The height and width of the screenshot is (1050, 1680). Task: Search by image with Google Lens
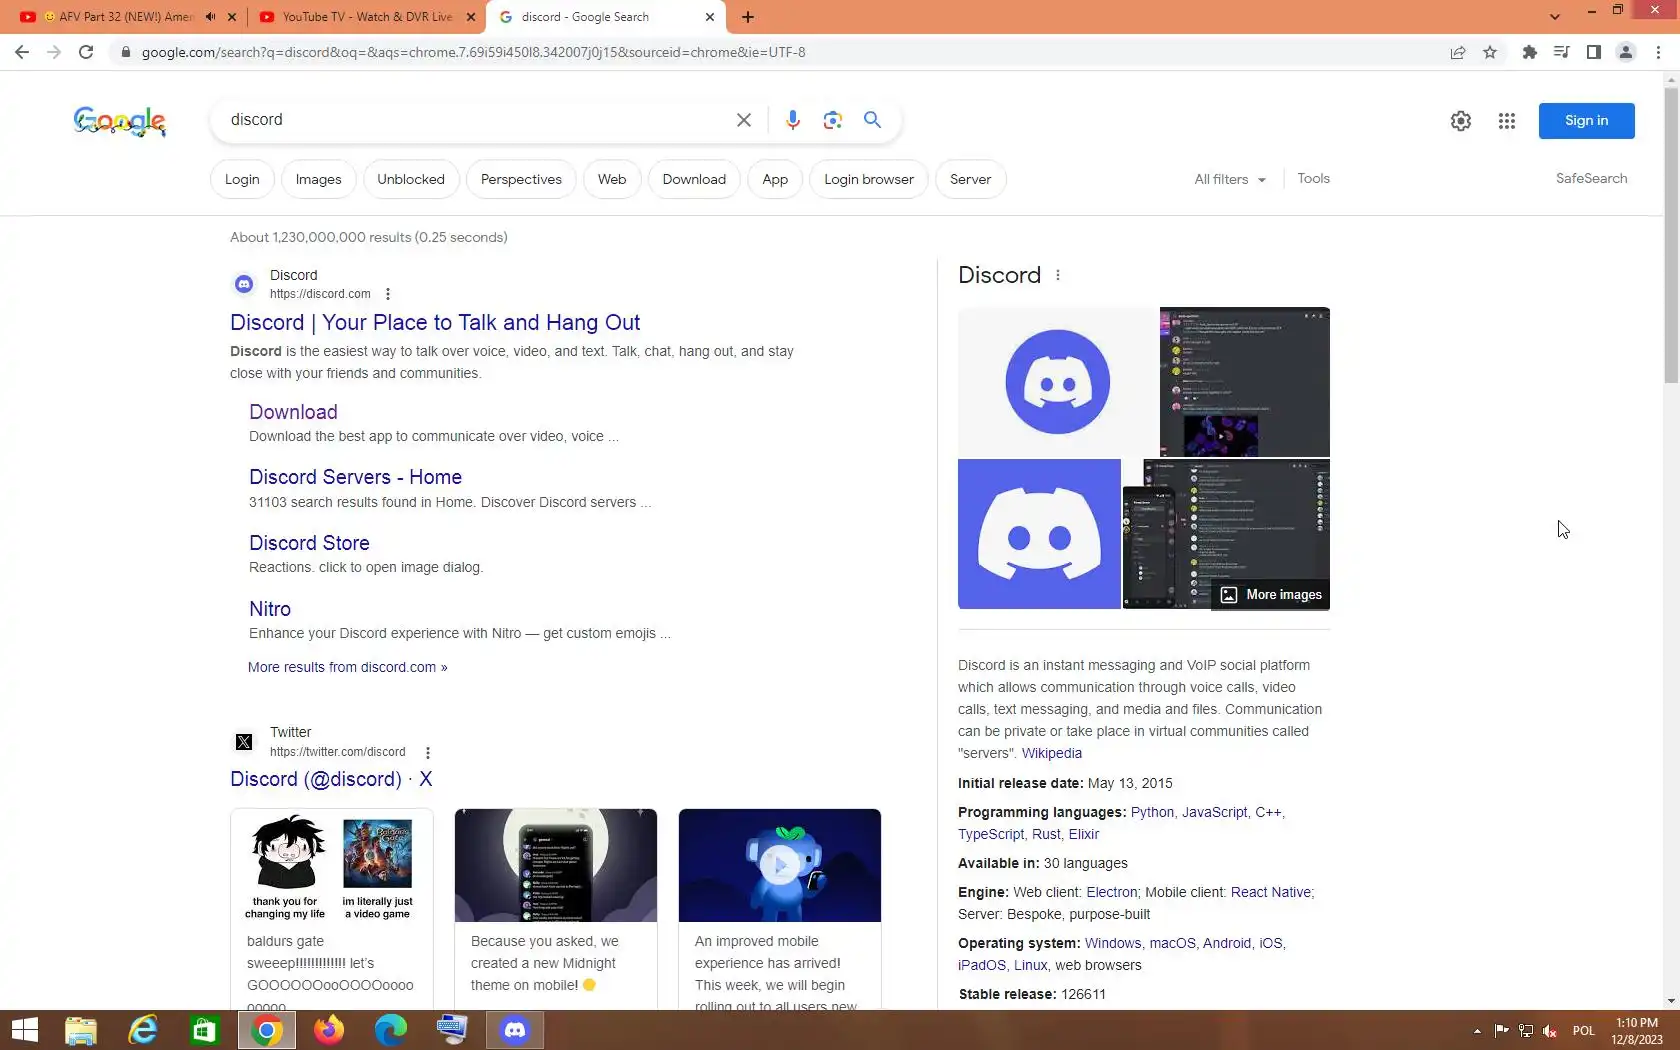click(833, 120)
